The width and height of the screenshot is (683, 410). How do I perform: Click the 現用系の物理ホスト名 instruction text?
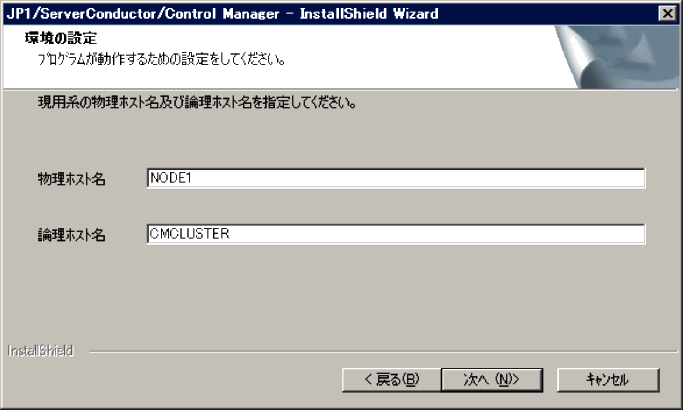point(197,102)
